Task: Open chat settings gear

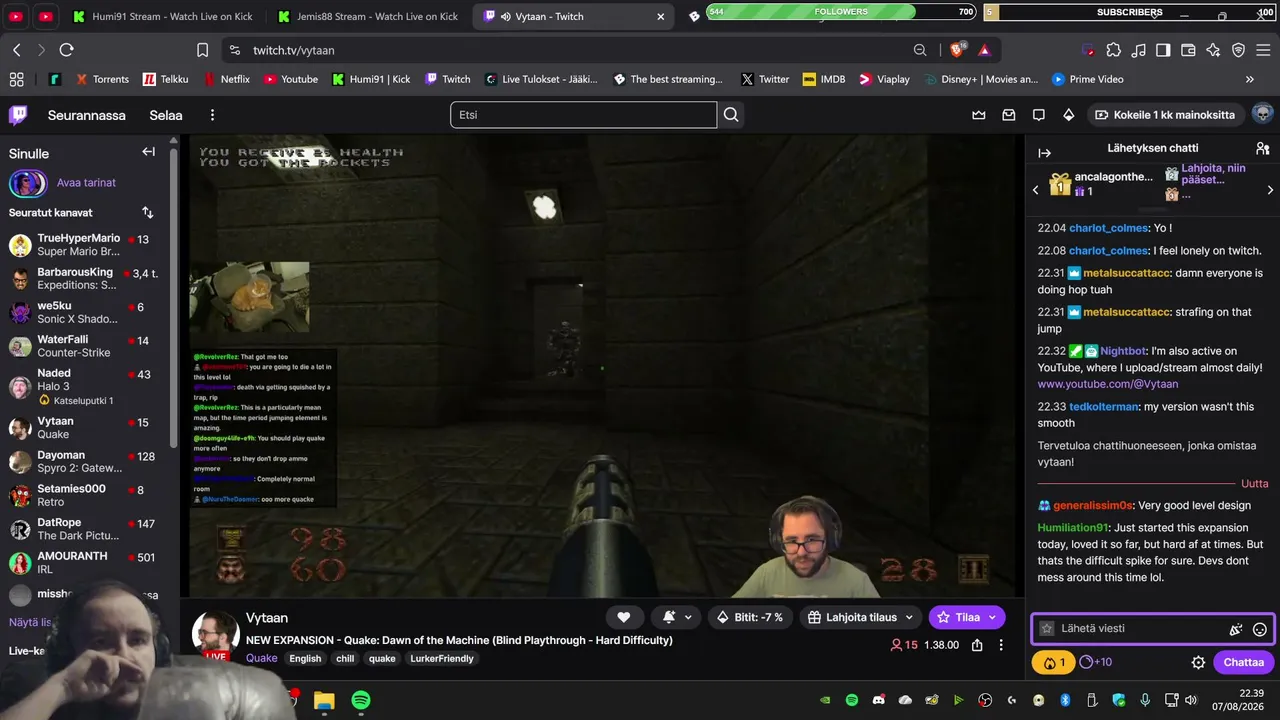Action: pyautogui.click(x=1198, y=662)
